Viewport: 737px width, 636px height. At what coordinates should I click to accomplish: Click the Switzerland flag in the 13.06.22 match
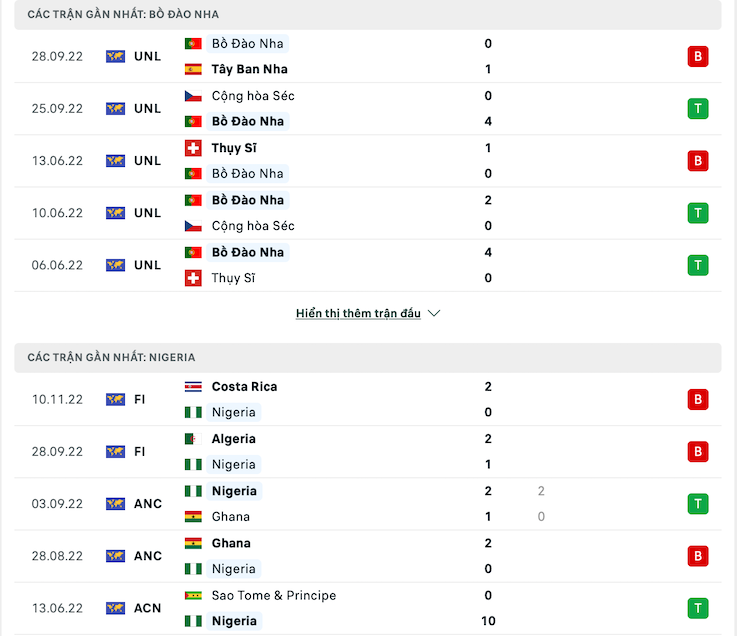coord(193,148)
